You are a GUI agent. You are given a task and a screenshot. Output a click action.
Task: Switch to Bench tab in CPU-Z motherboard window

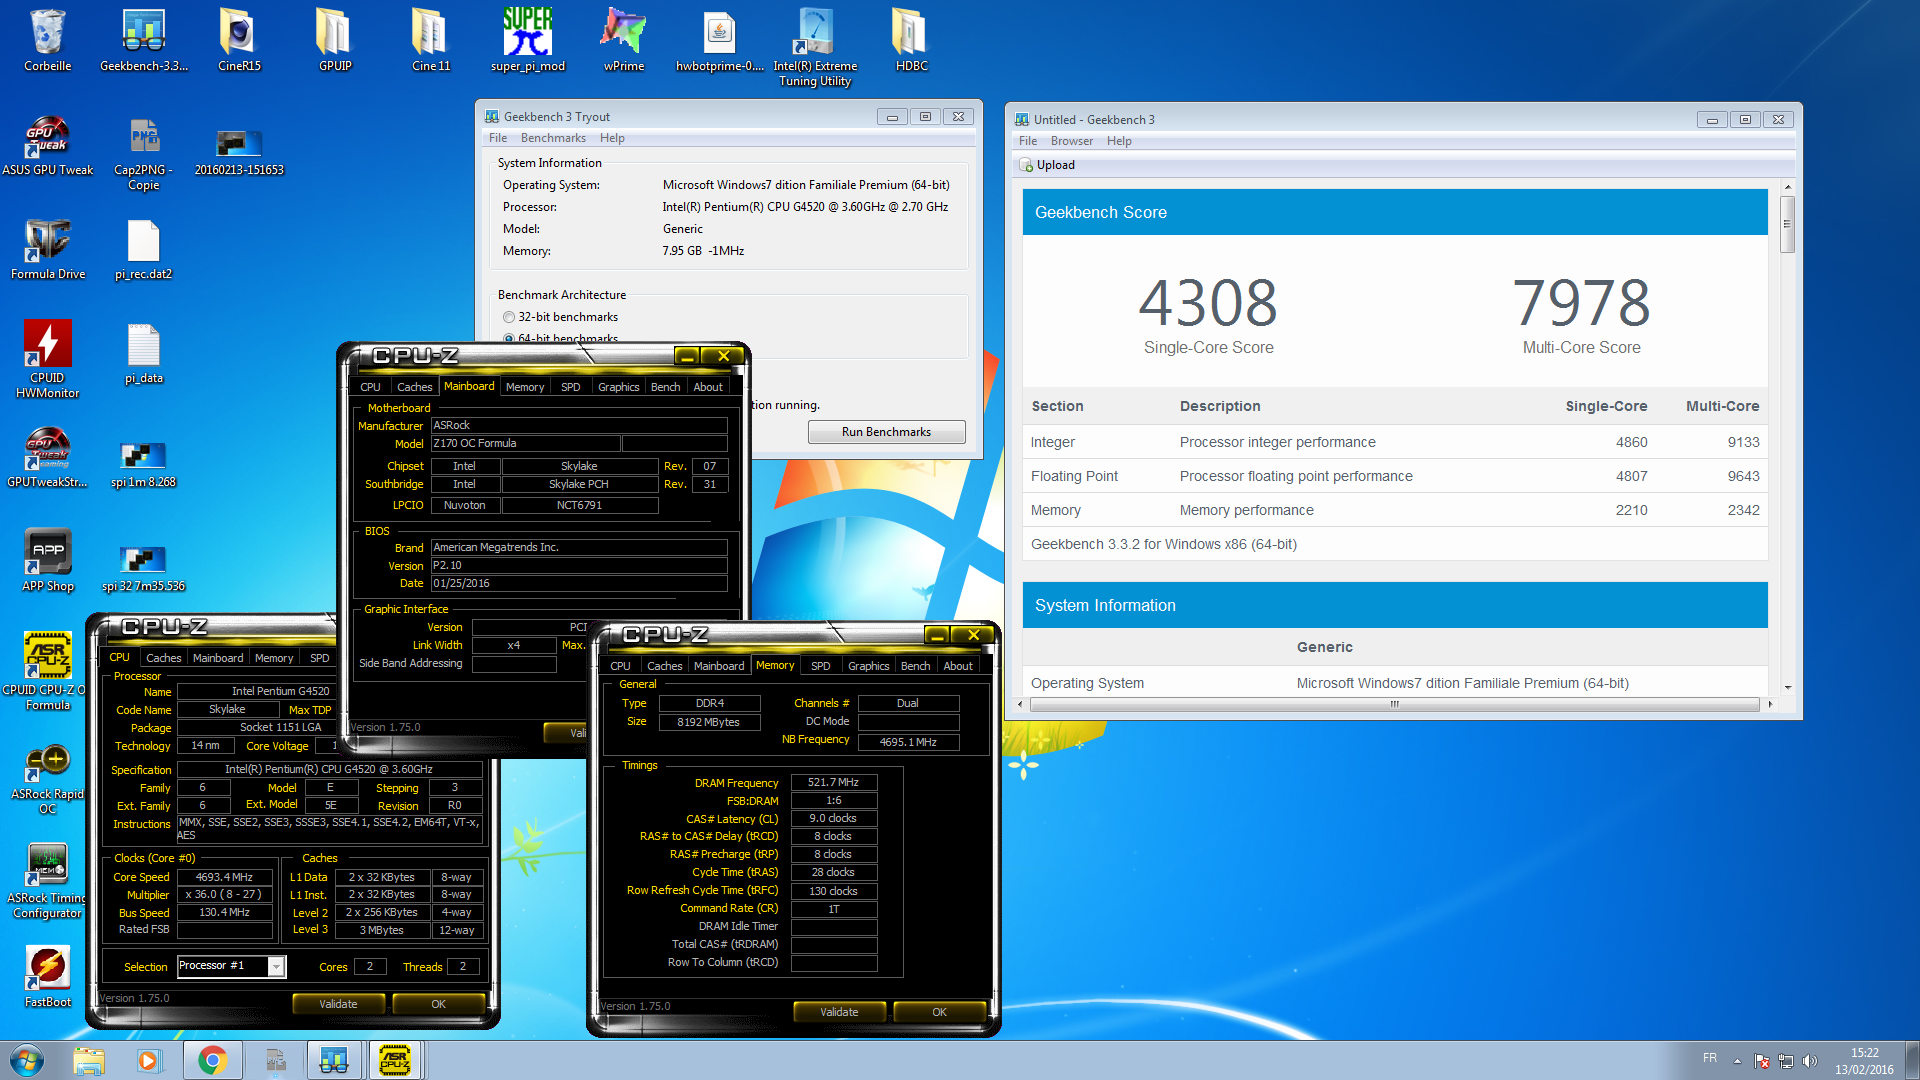coord(665,387)
